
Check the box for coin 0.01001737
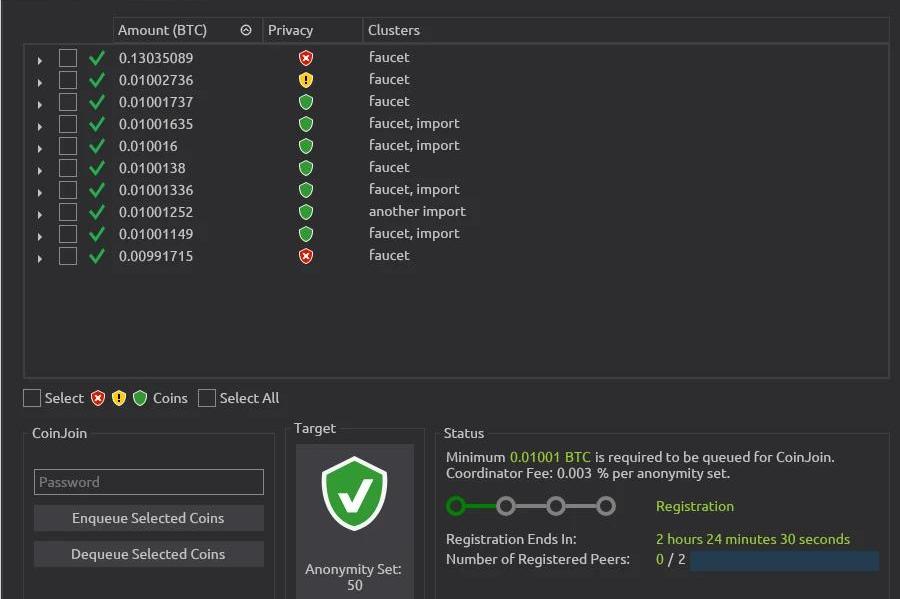tap(68, 102)
